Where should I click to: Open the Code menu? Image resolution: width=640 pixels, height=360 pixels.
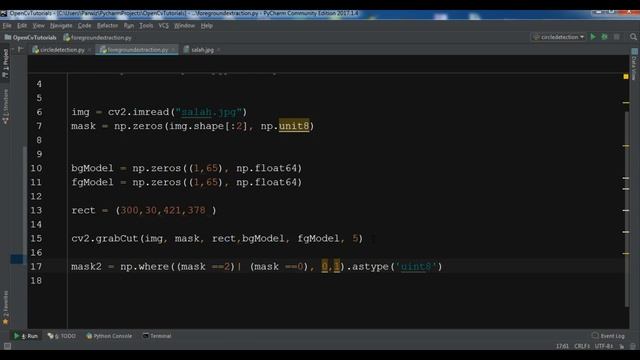tap(84, 26)
